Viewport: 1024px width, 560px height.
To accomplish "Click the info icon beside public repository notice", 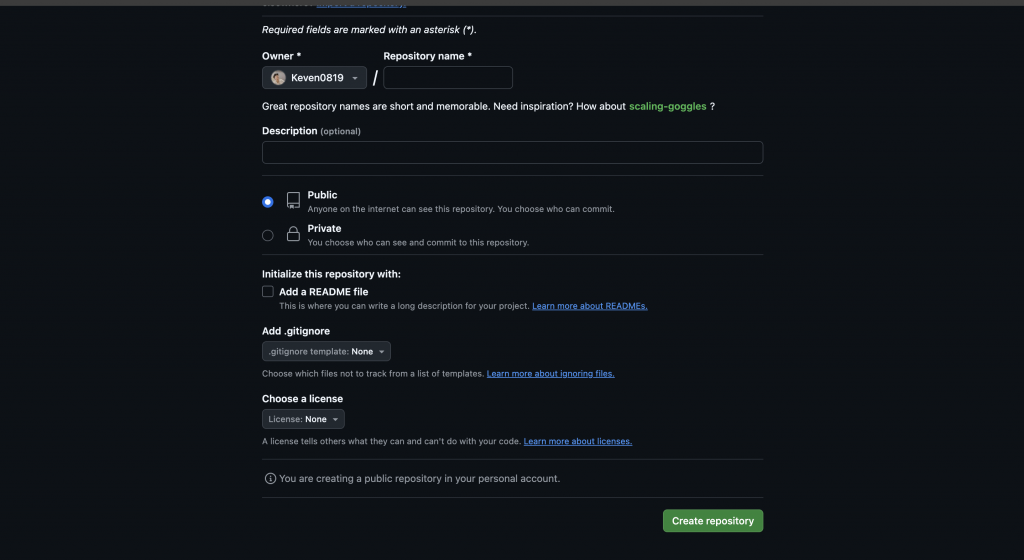I will tap(270, 479).
